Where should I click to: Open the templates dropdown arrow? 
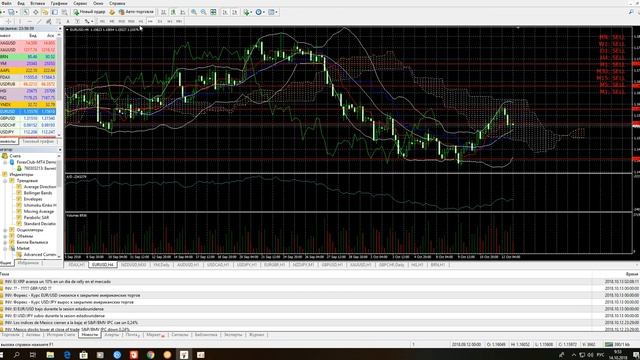(277, 12)
